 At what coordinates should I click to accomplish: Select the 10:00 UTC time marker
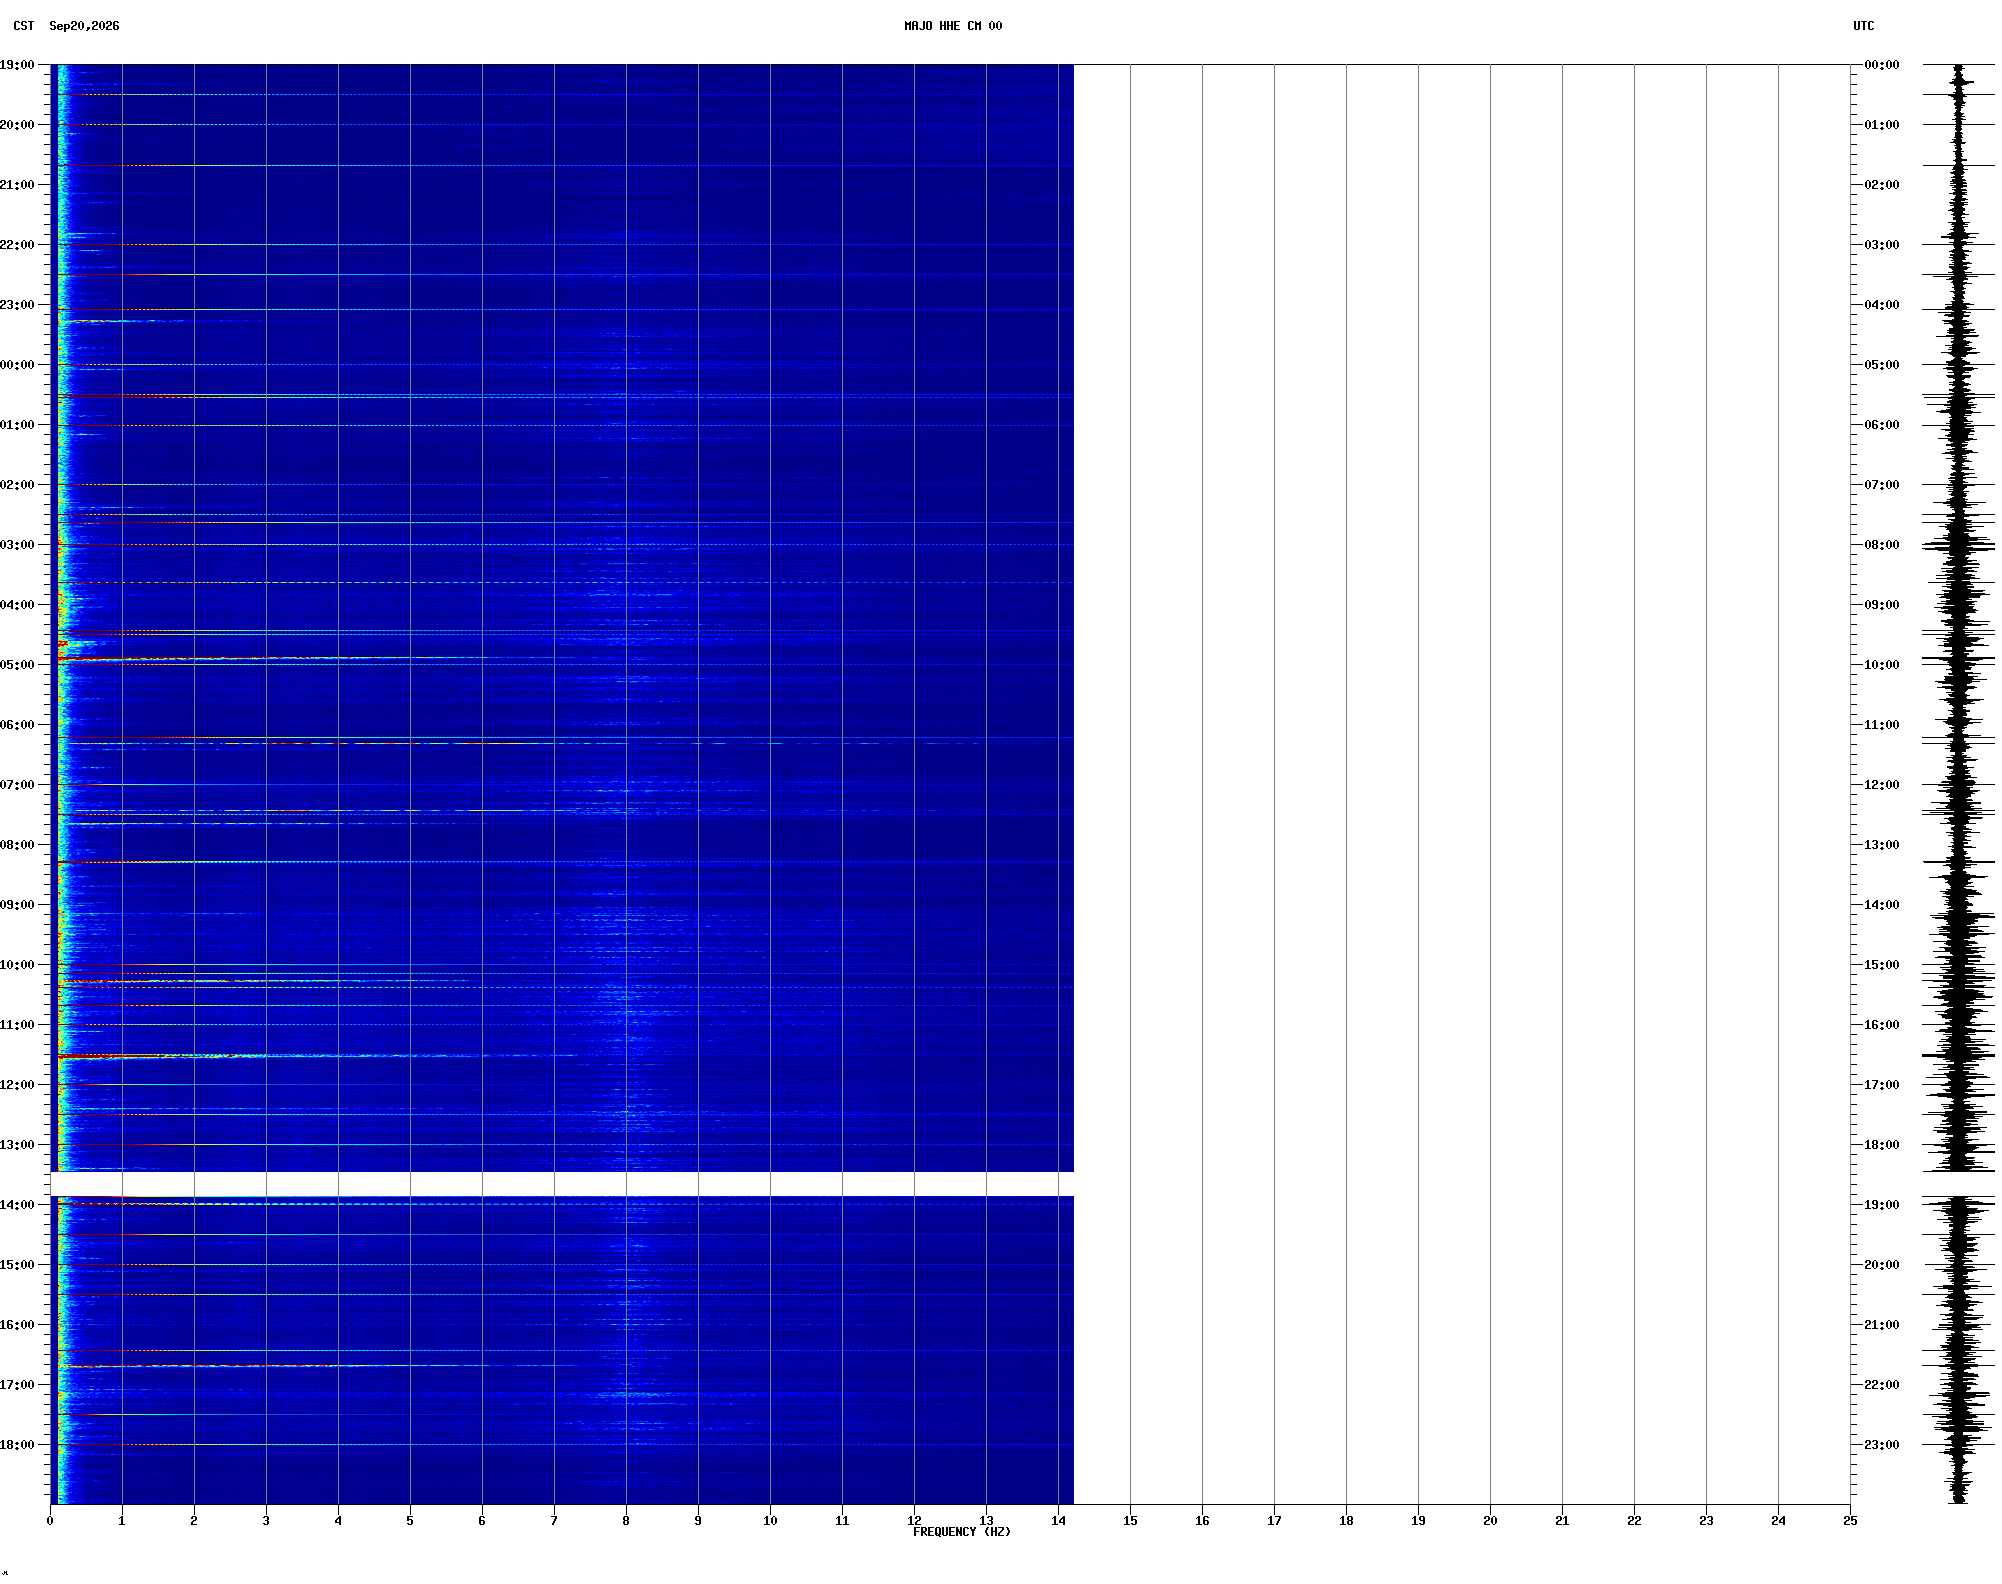1881,665
